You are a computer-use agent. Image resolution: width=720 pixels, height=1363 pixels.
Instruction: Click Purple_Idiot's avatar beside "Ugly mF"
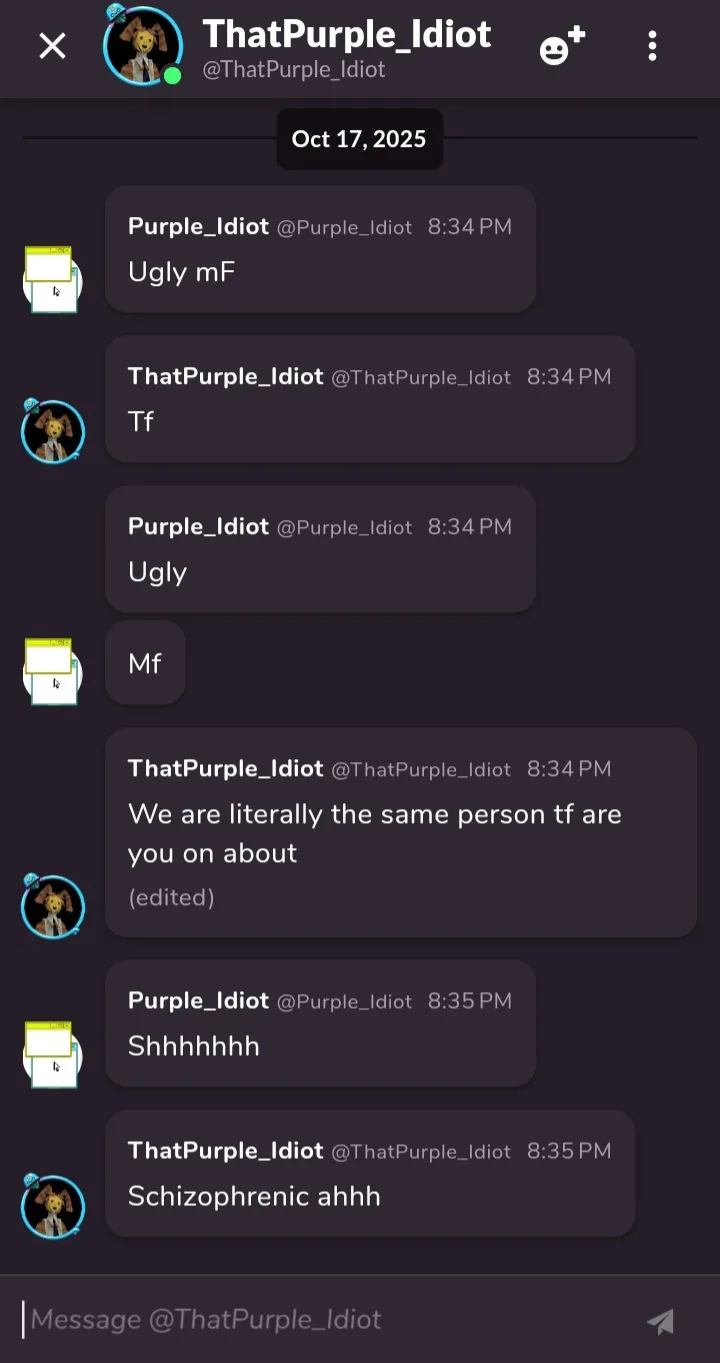[52, 280]
